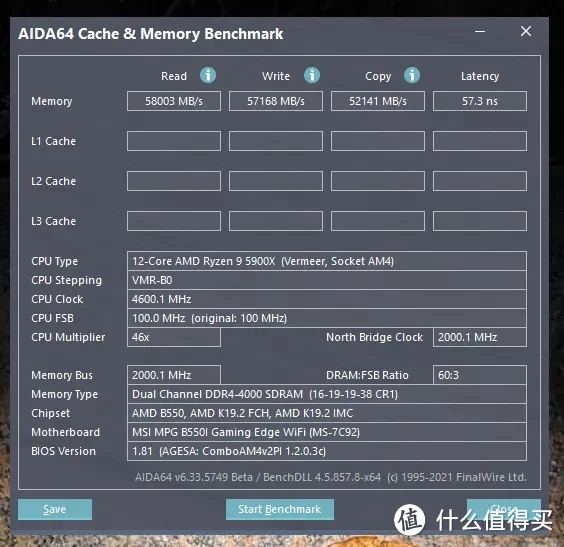The image size is (564, 547).
Task: Click the empty L2 Cache latency field
Action: point(480,181)
